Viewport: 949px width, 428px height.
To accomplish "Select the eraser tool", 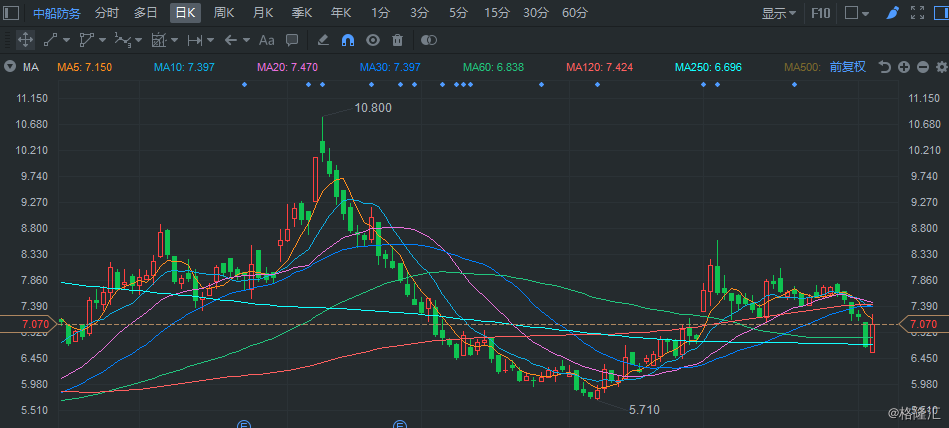I will coord(322,40).
